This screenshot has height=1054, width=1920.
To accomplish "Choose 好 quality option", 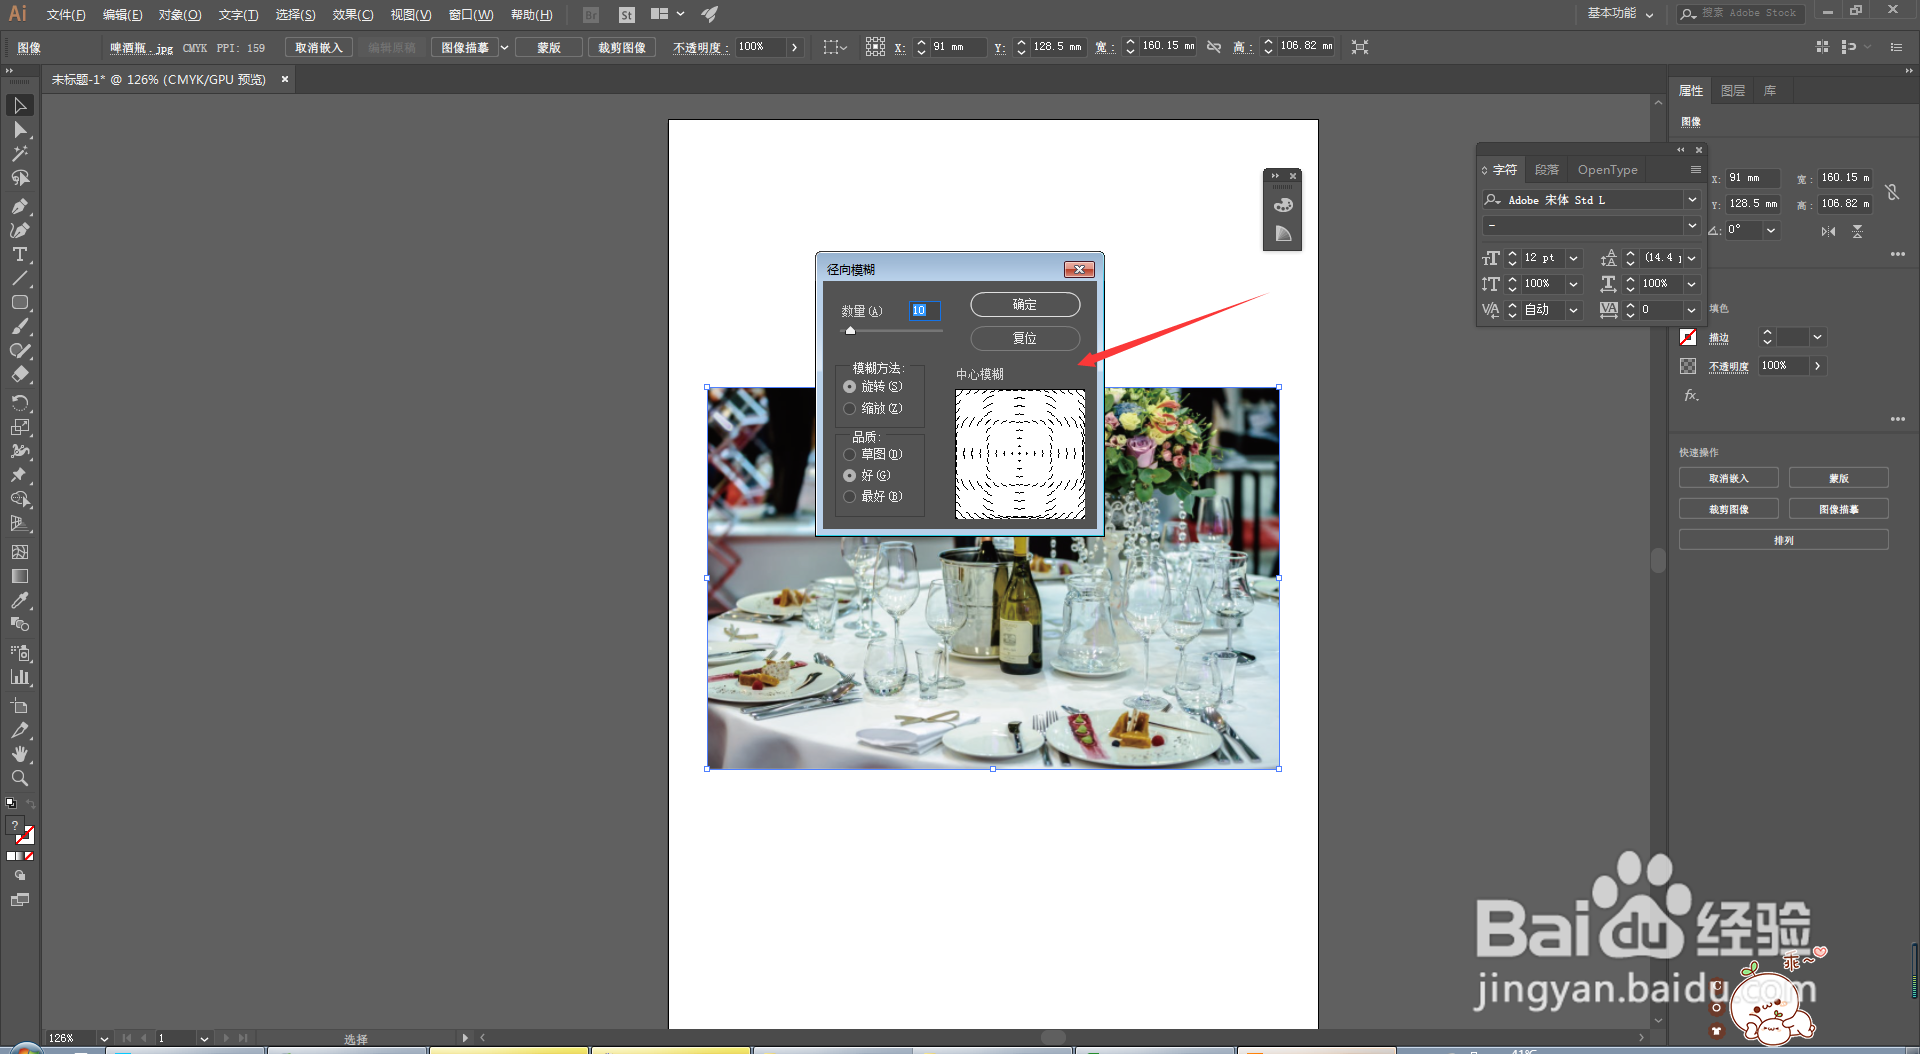I will pyautogui.click(x=850, y=476).
